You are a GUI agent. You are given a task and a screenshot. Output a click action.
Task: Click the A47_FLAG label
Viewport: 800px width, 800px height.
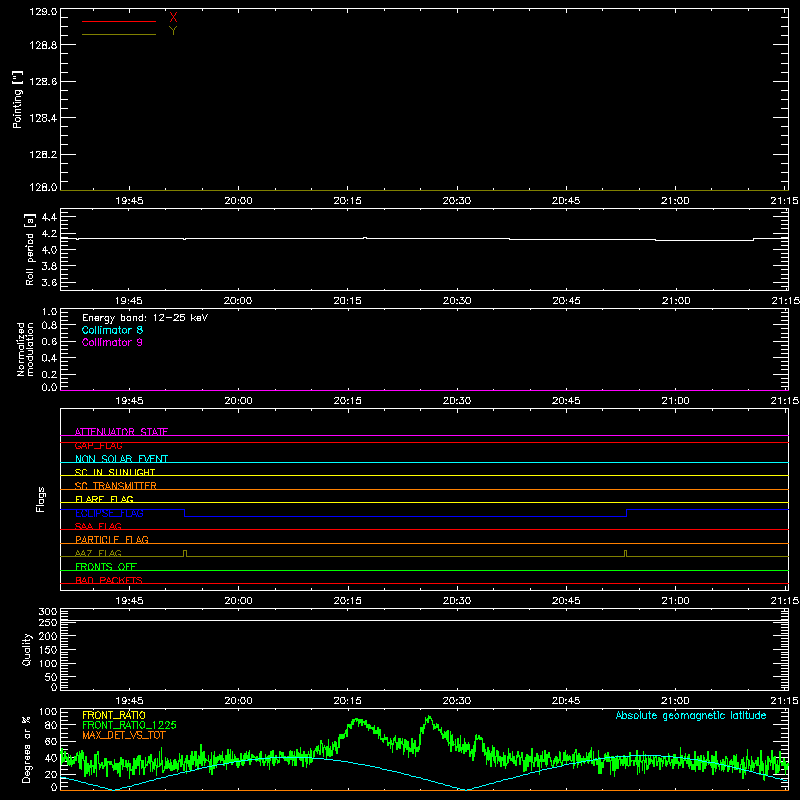tap(98, 553)
